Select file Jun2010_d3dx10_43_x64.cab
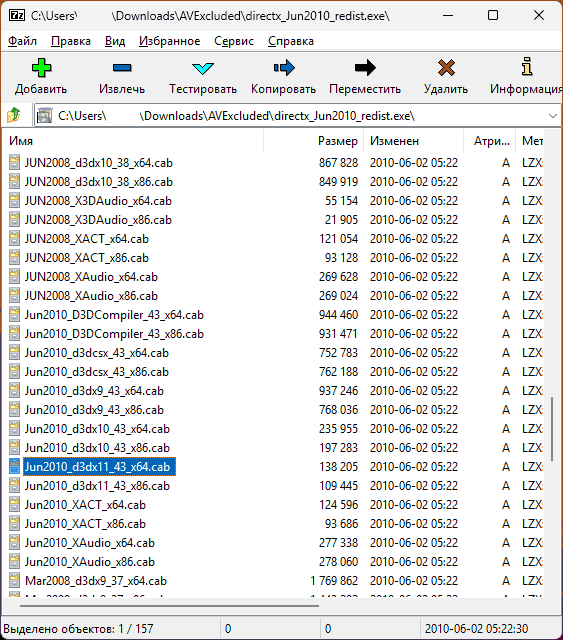The width and height of the screenshot is (563, 640). [97, 429]
